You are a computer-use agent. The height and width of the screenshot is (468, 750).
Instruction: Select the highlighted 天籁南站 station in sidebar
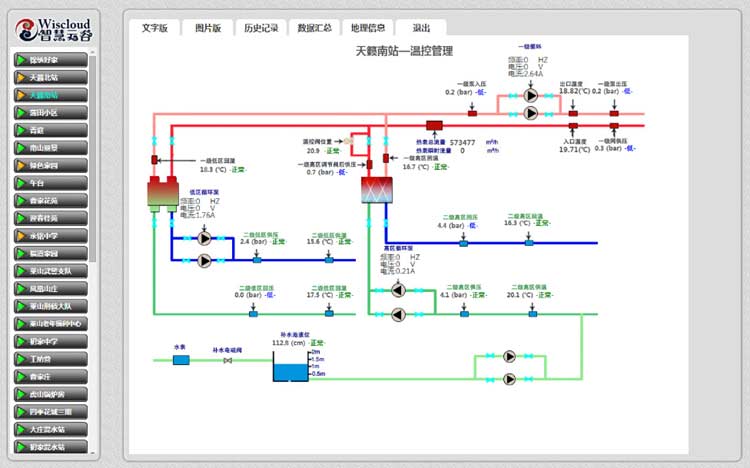point(50,95)
